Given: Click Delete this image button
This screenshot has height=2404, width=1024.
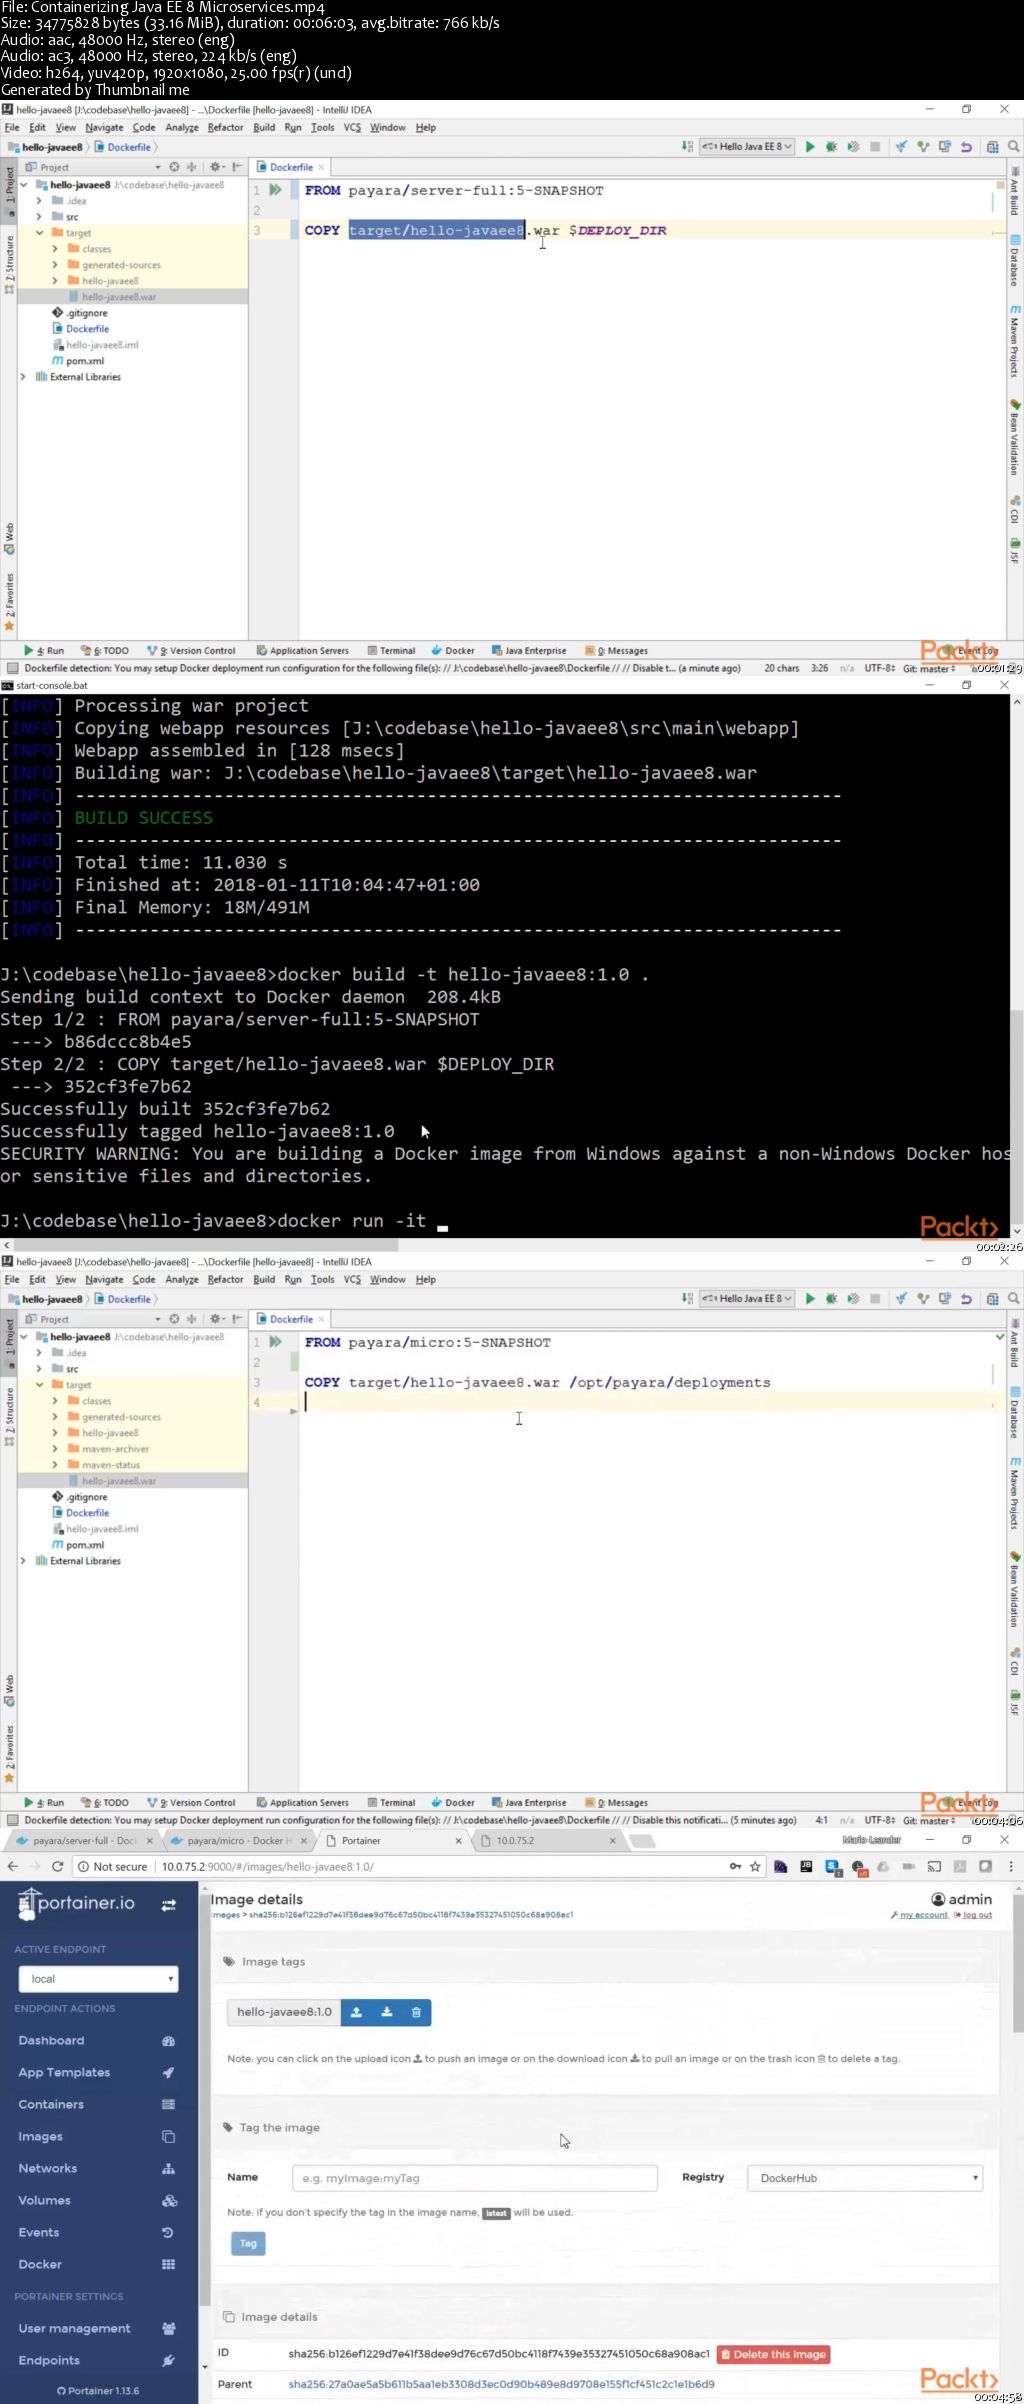Looking at the screenshot, I should [774, 2354].
